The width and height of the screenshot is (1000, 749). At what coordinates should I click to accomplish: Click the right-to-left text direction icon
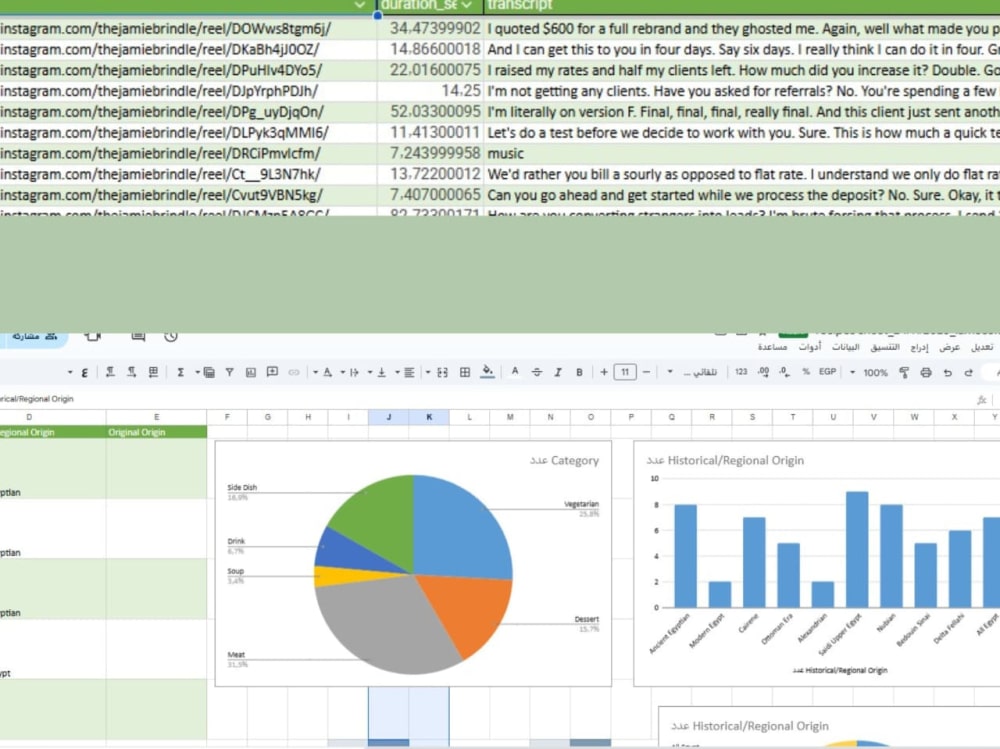click(110, 372)
